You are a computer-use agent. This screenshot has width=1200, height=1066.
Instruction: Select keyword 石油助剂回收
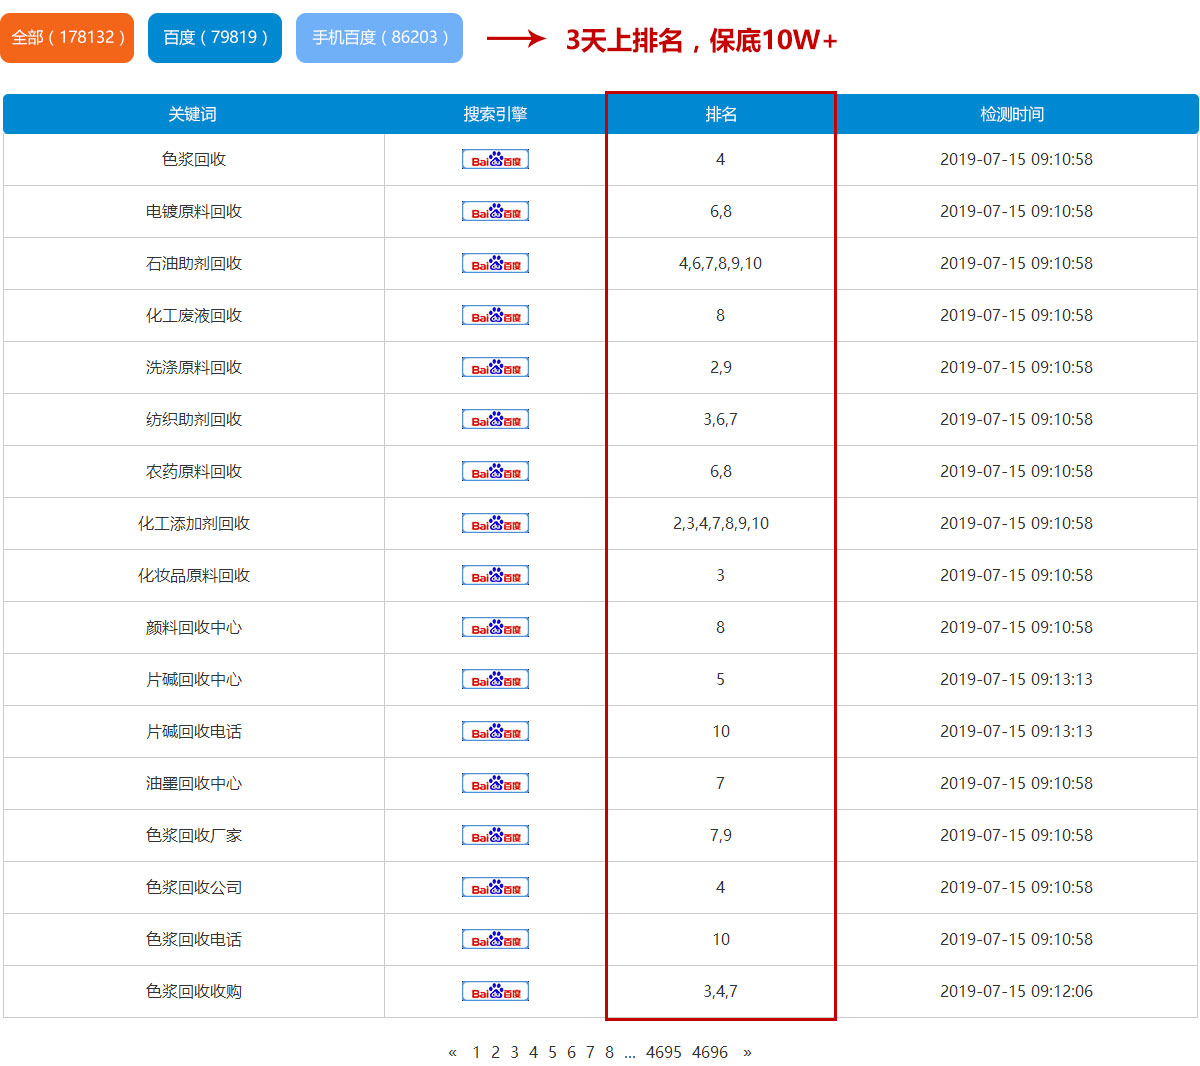(x=194, y=263)
